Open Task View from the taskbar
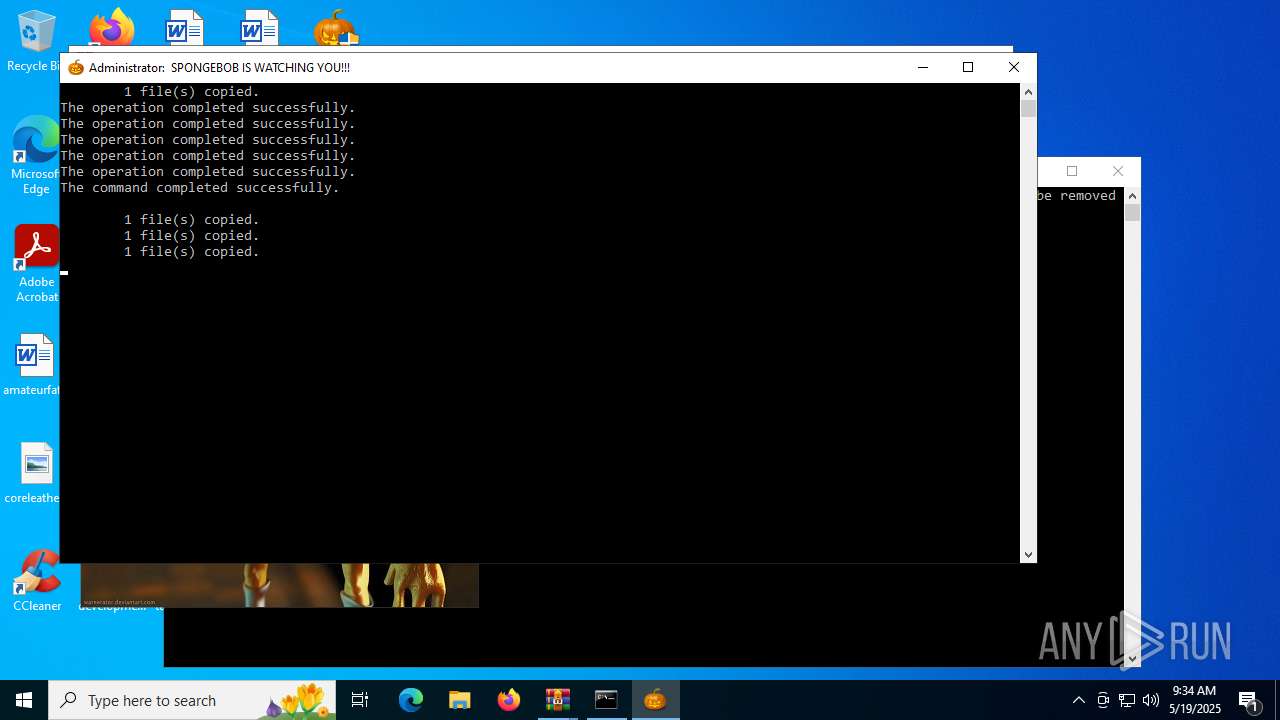Viewport: 1280px width, 720px height. pos(360,700)
